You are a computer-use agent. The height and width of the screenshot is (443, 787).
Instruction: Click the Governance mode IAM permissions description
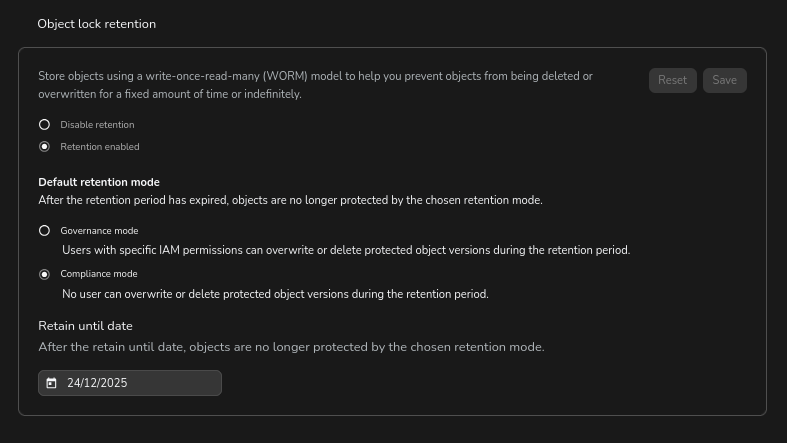point(345,250)
